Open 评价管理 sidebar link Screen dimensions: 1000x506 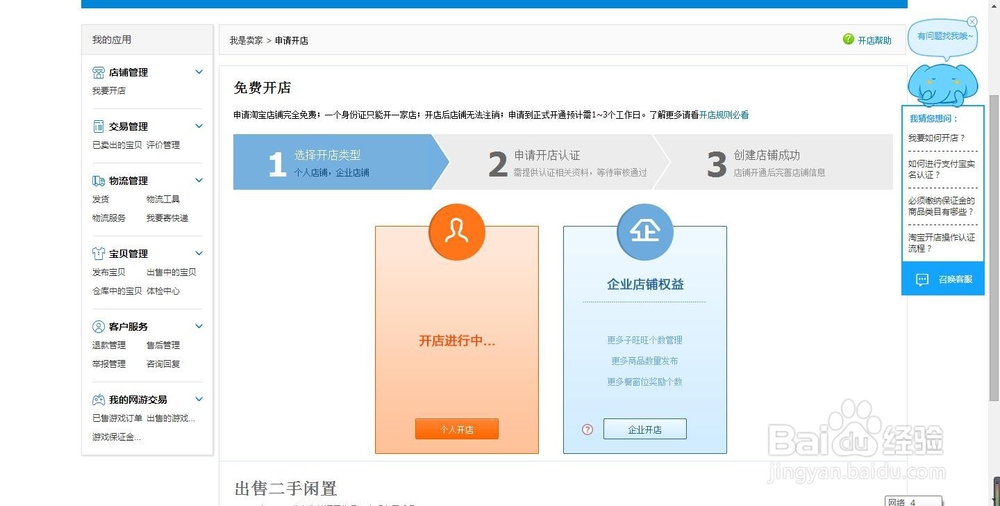pyautogui.click(x=163, y=145)
